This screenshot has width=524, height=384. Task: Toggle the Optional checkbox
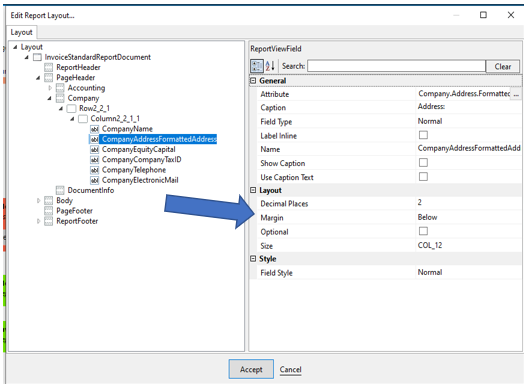423,231
